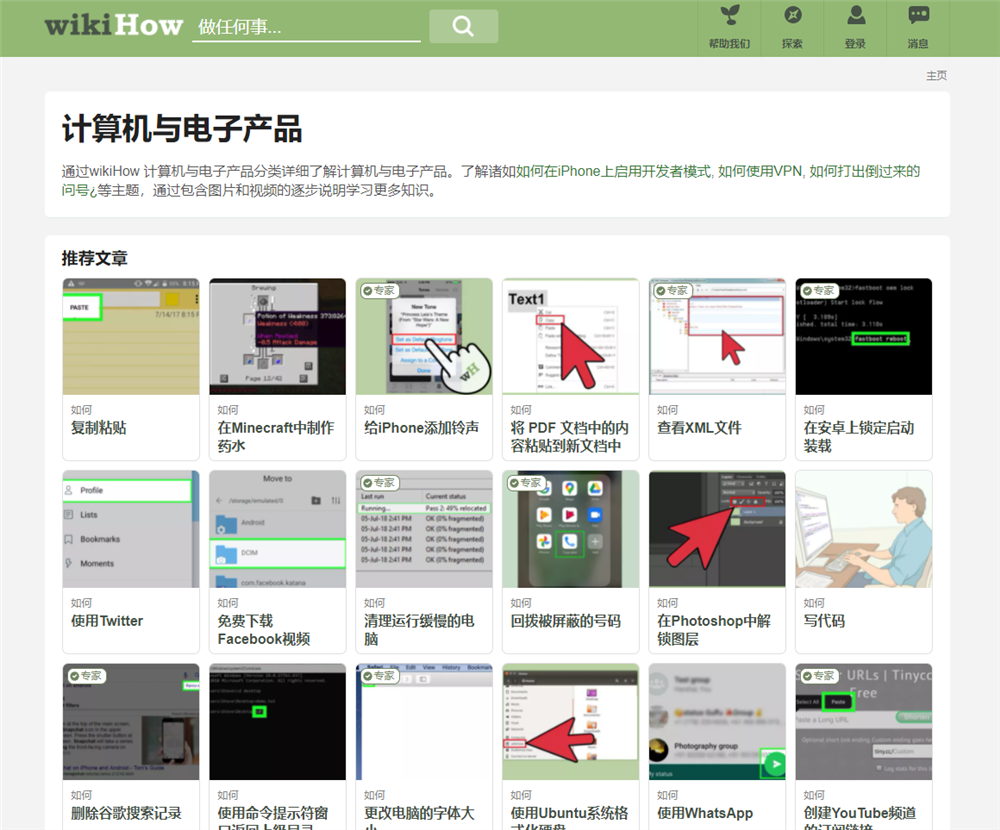Click 专家 badge on Google history card
The width and height of the screenshot is (1000, 830).
(86, 676)
